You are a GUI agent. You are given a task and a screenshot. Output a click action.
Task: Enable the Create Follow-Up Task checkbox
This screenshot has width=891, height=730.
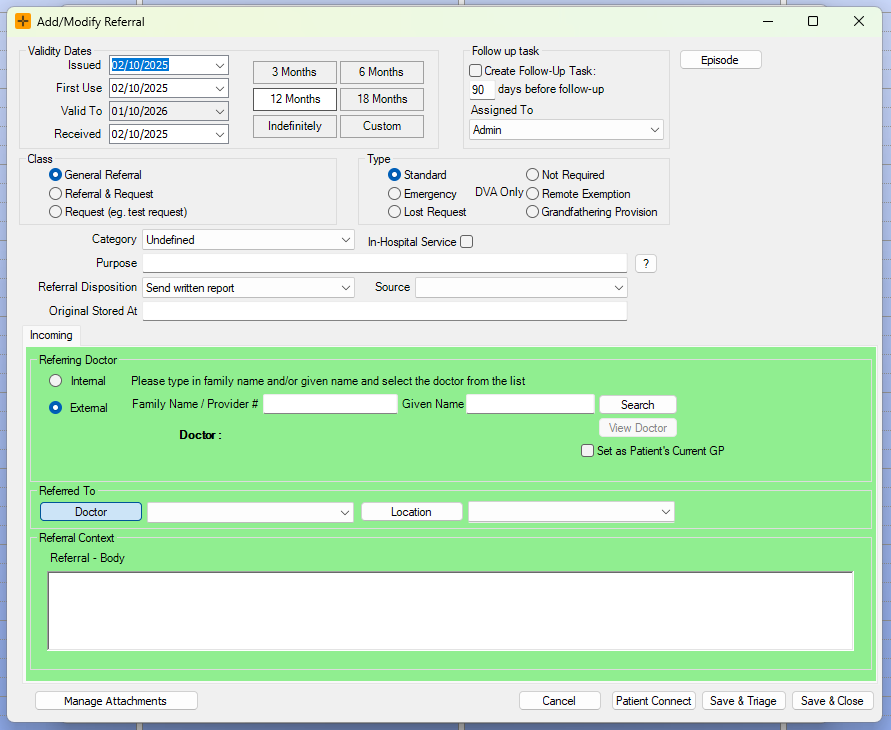click(476, 71)
